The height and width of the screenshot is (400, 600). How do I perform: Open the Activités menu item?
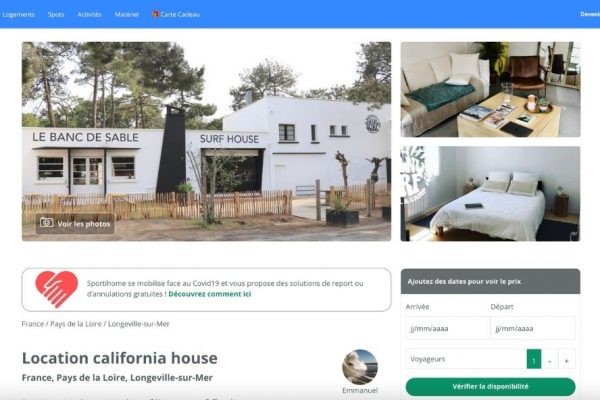point(89,15)
